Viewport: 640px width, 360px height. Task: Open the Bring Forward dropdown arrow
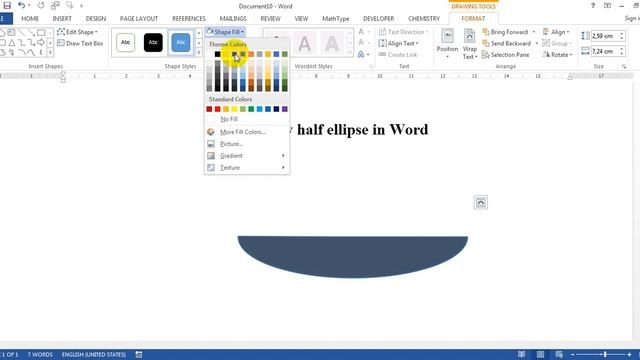533,32
